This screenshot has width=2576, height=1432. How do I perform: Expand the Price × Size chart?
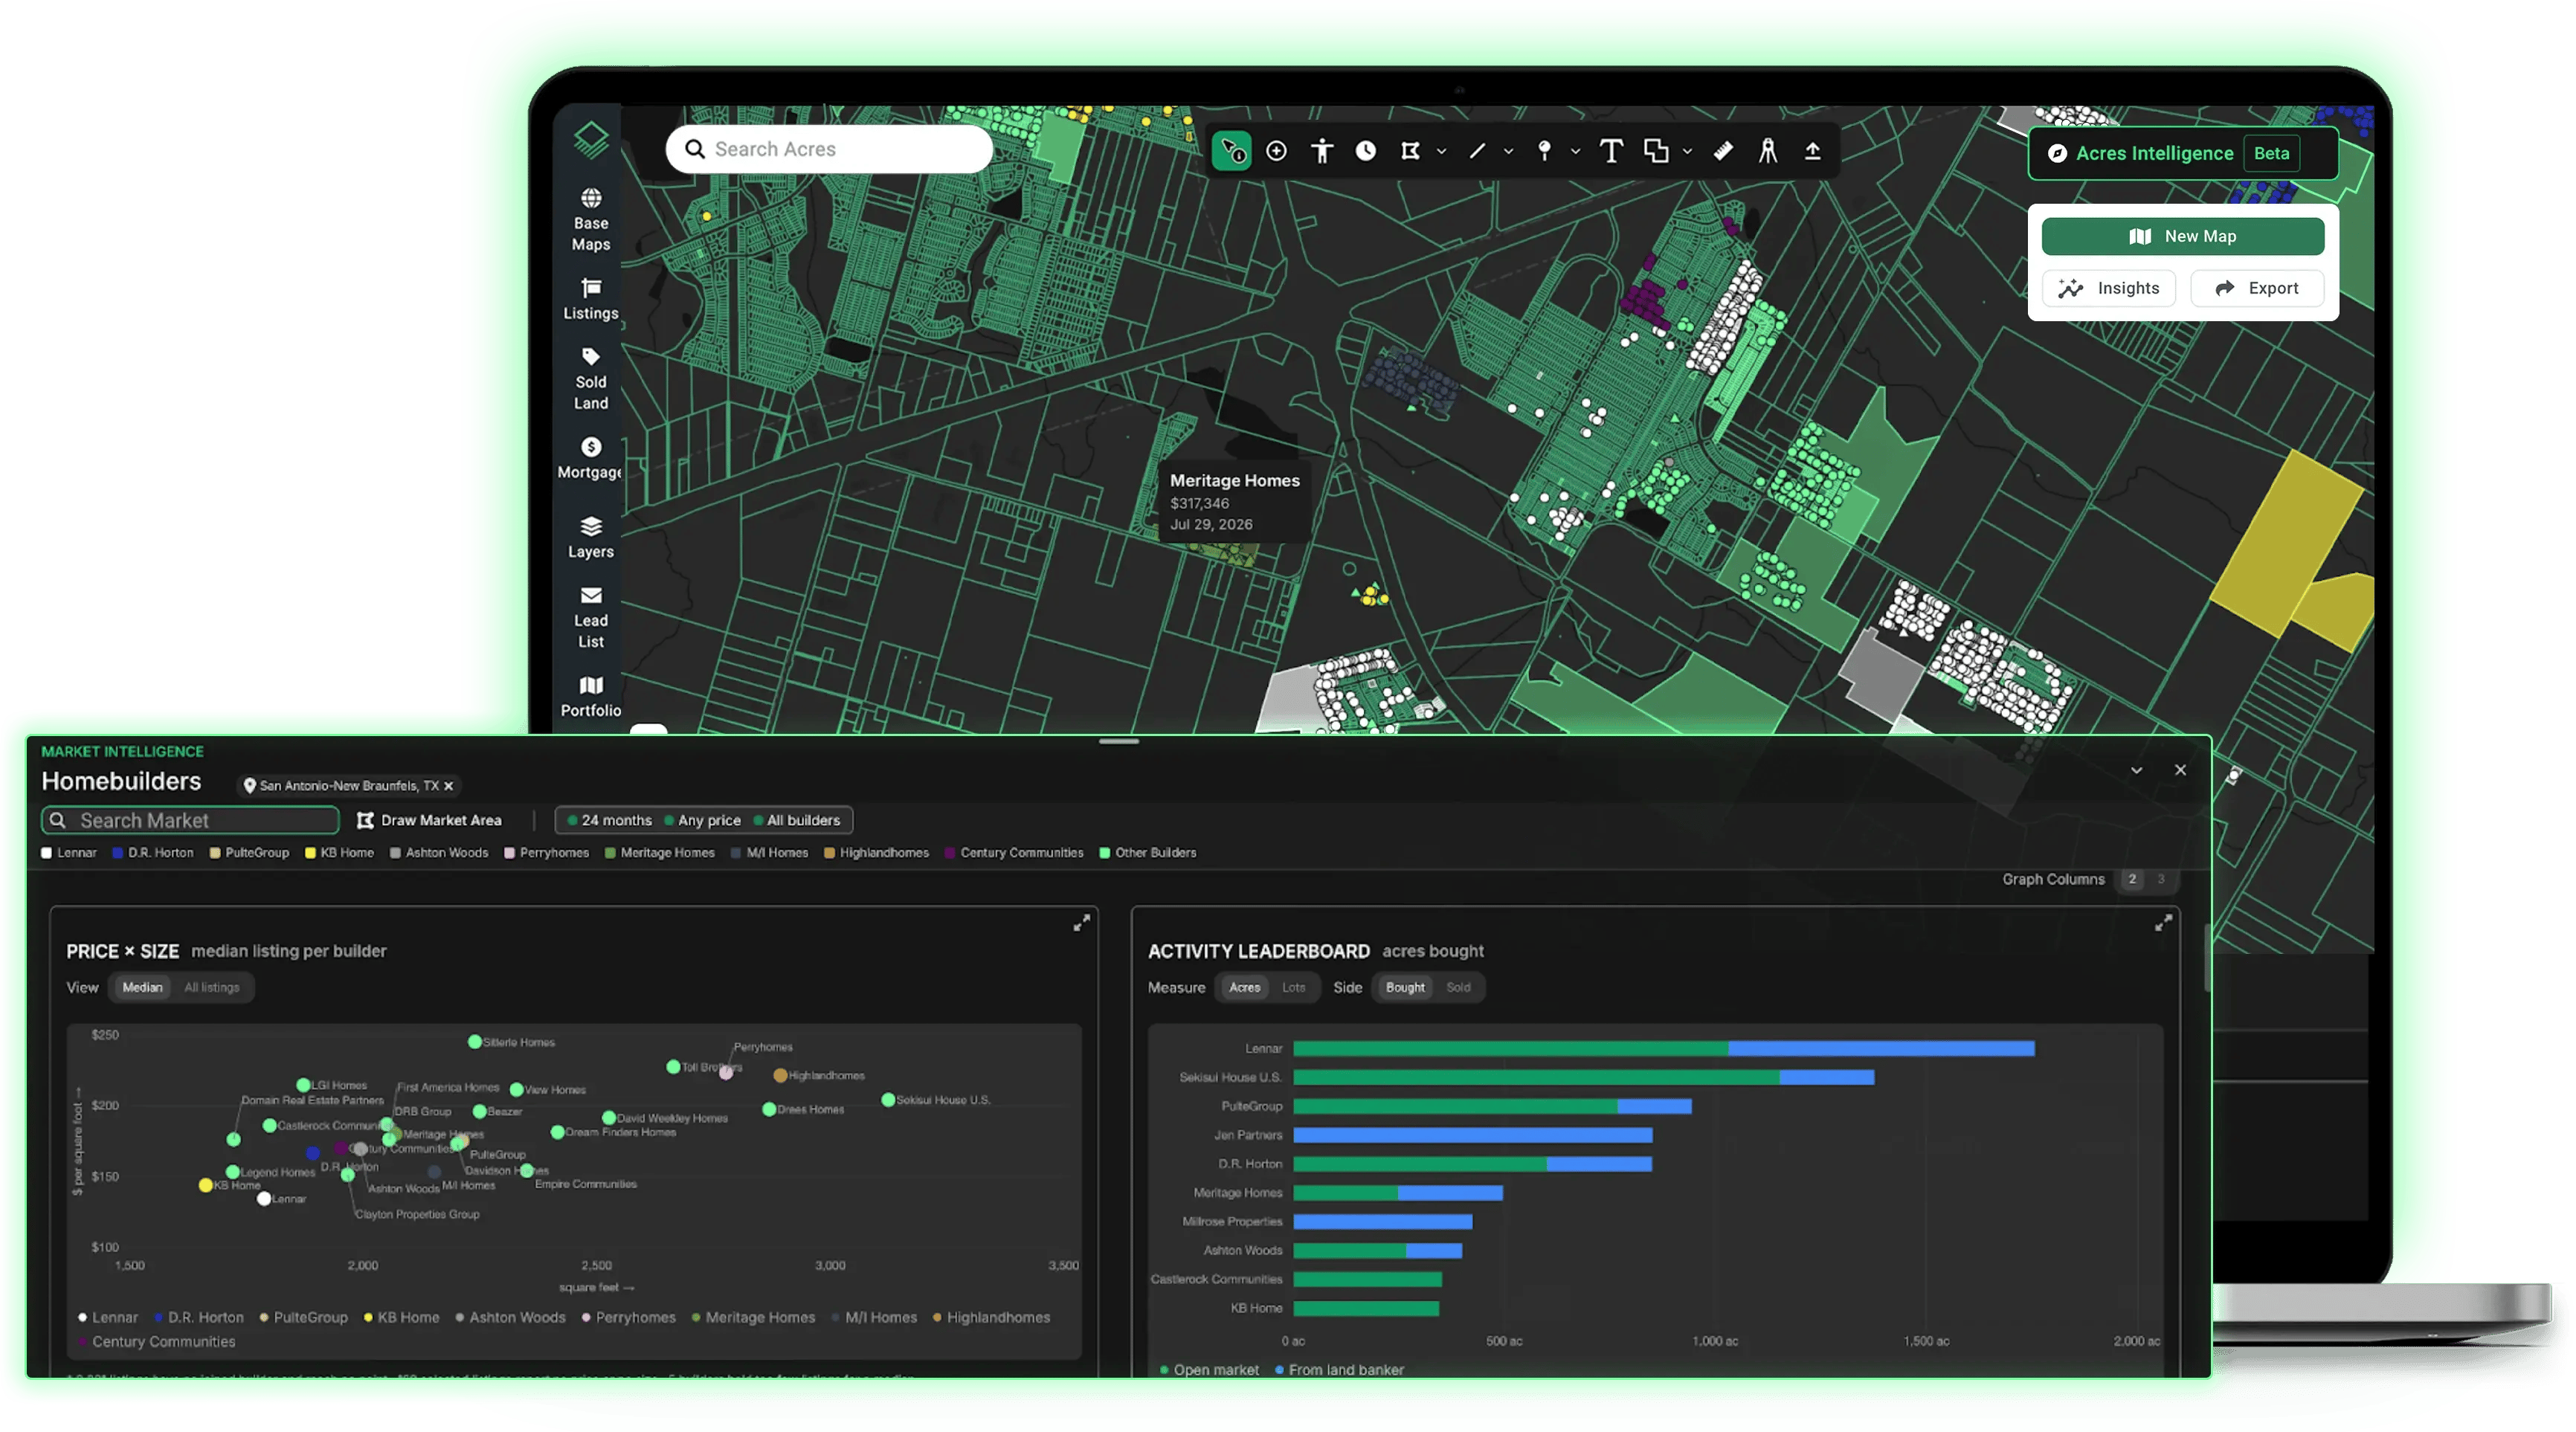click(x=1081, y=924)
